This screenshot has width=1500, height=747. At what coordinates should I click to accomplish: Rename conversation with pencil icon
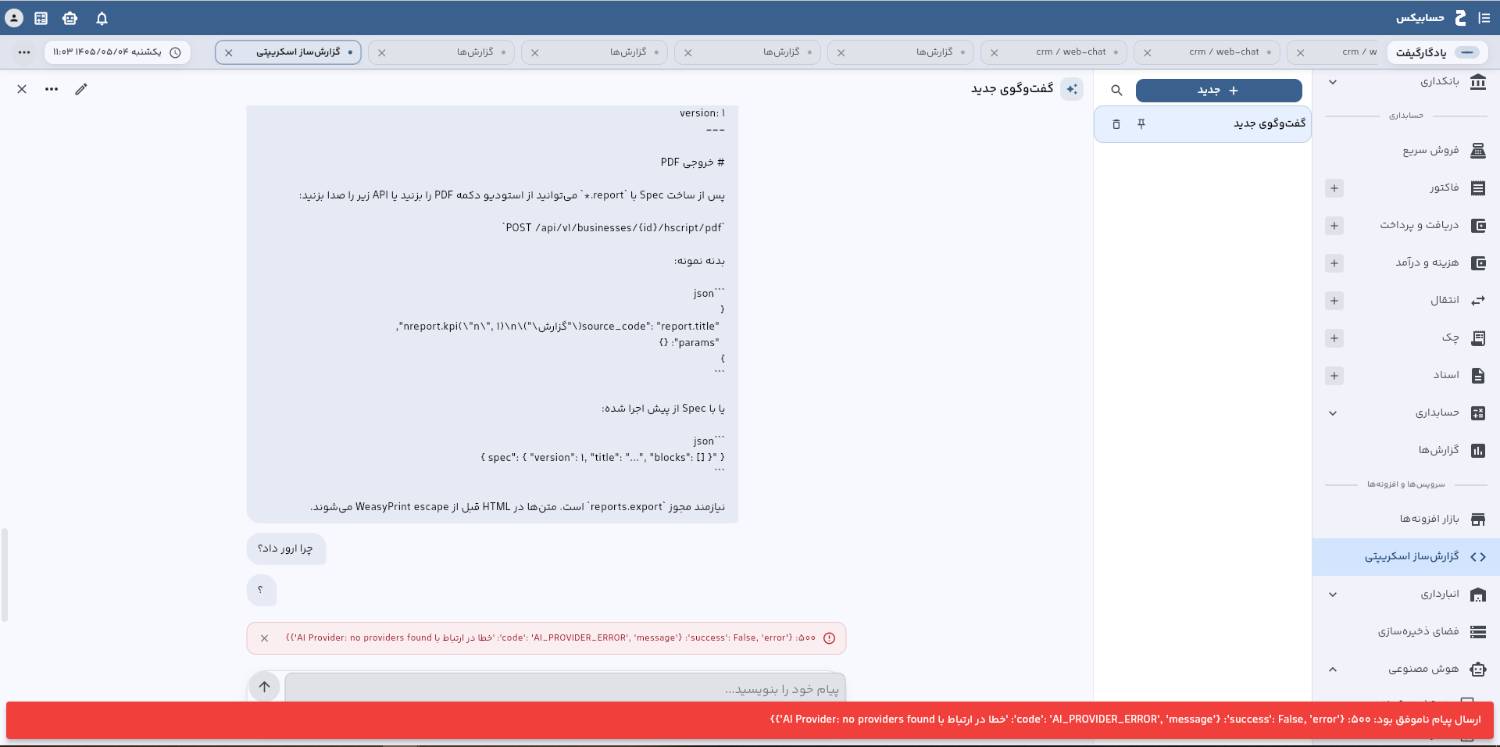coord(81,89)
